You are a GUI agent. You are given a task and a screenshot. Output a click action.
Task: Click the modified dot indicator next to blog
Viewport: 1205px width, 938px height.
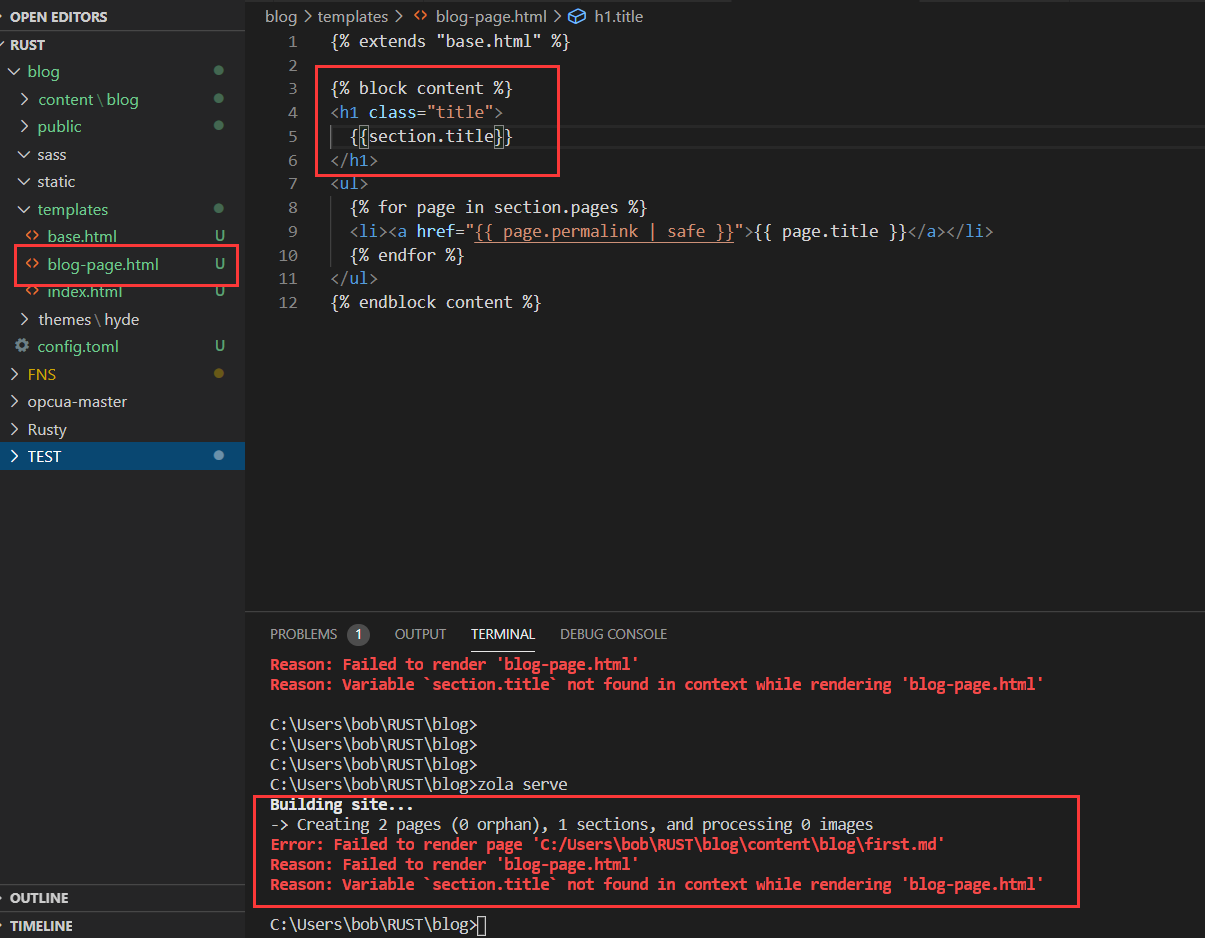[218, 71]
